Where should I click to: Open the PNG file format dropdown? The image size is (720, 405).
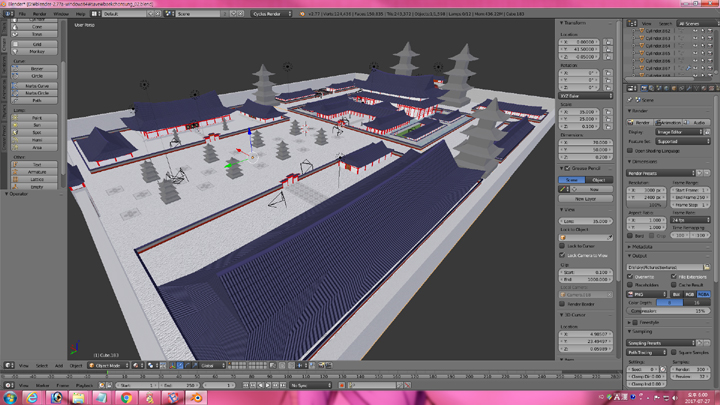(x=647, y=294)
